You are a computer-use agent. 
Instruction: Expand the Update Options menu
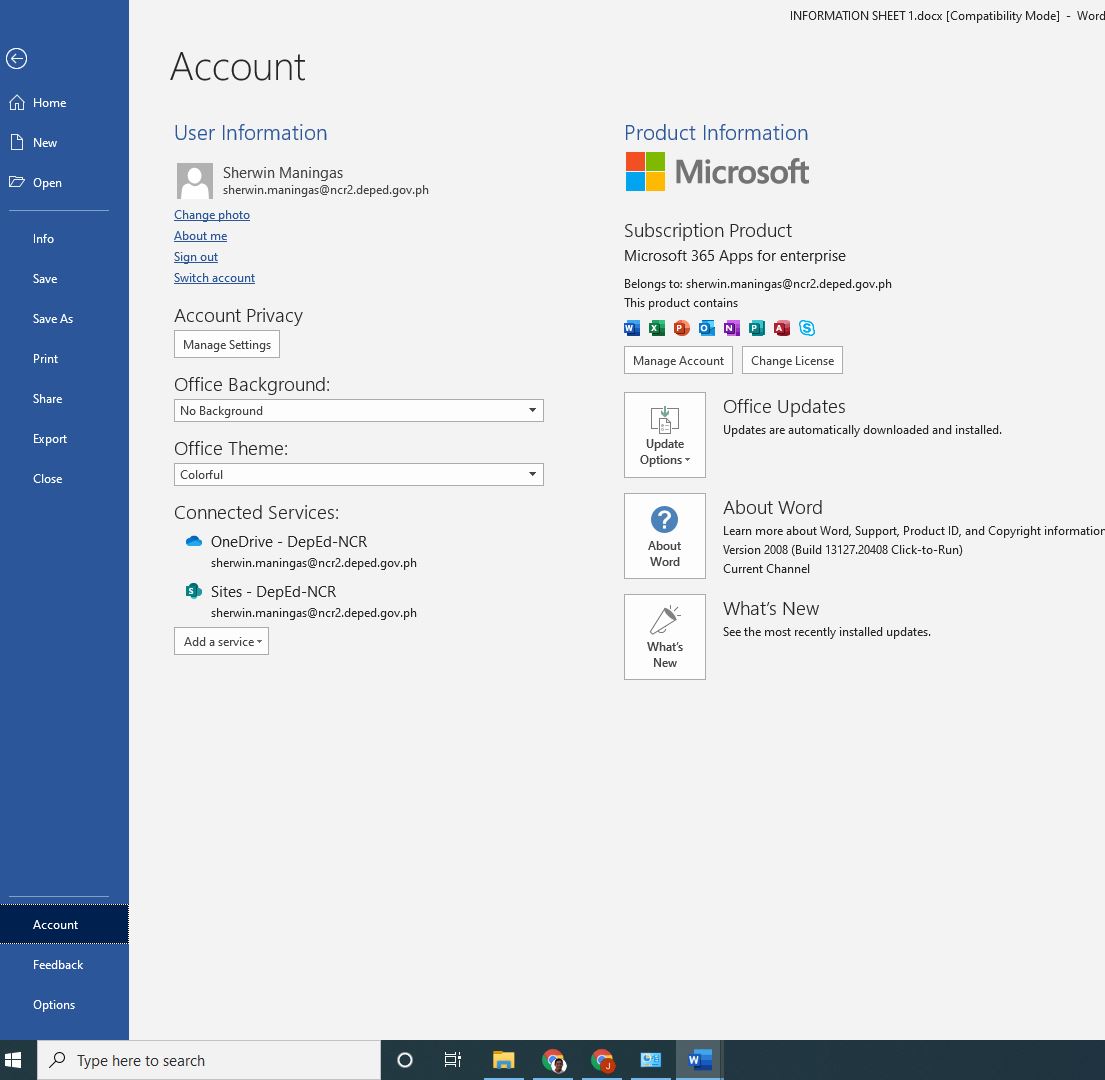664,434
